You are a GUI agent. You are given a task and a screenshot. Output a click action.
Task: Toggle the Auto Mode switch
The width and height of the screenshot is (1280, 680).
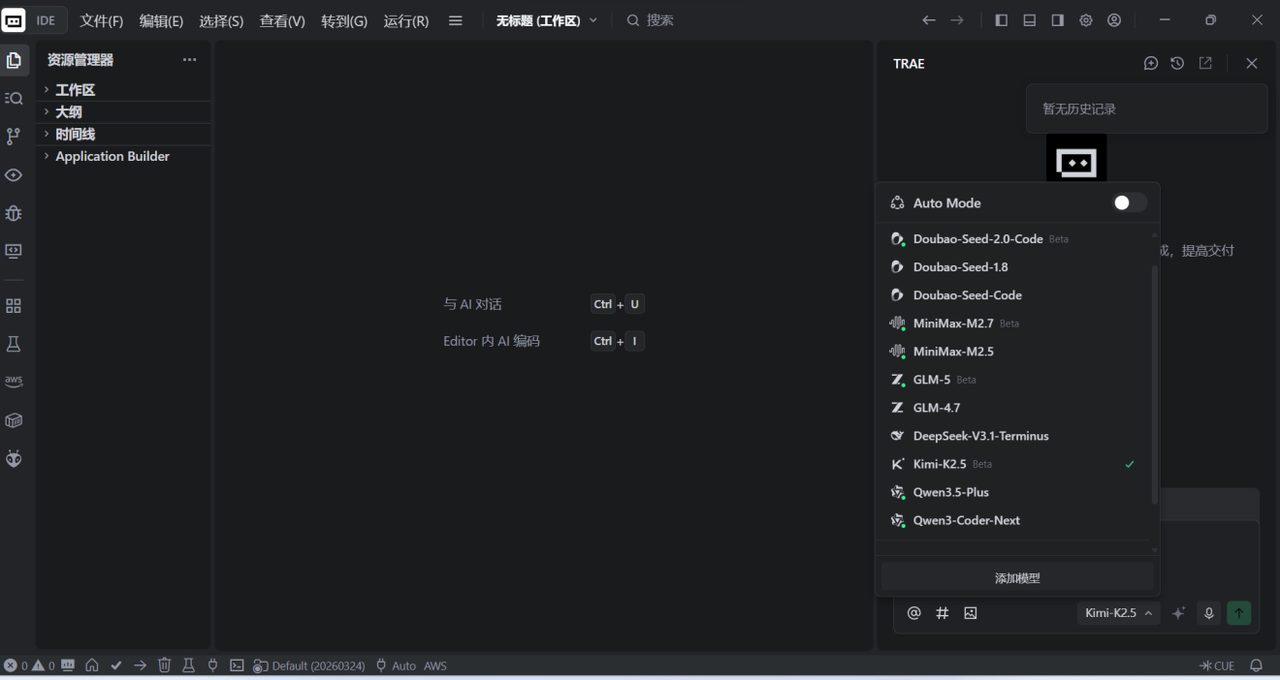click(x=1129, y=203)
